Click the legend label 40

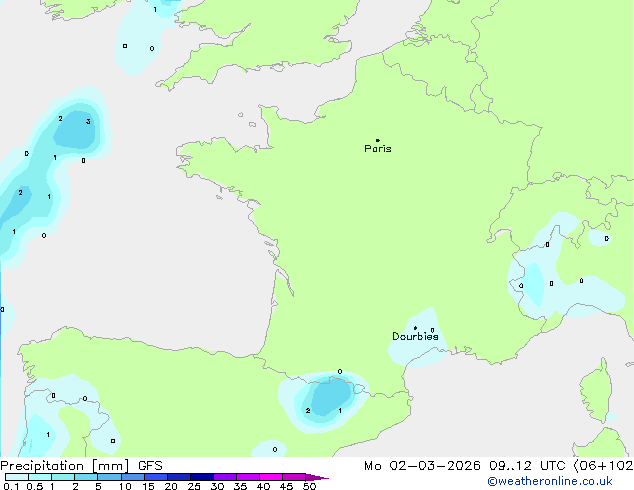(x=263, y=486)
